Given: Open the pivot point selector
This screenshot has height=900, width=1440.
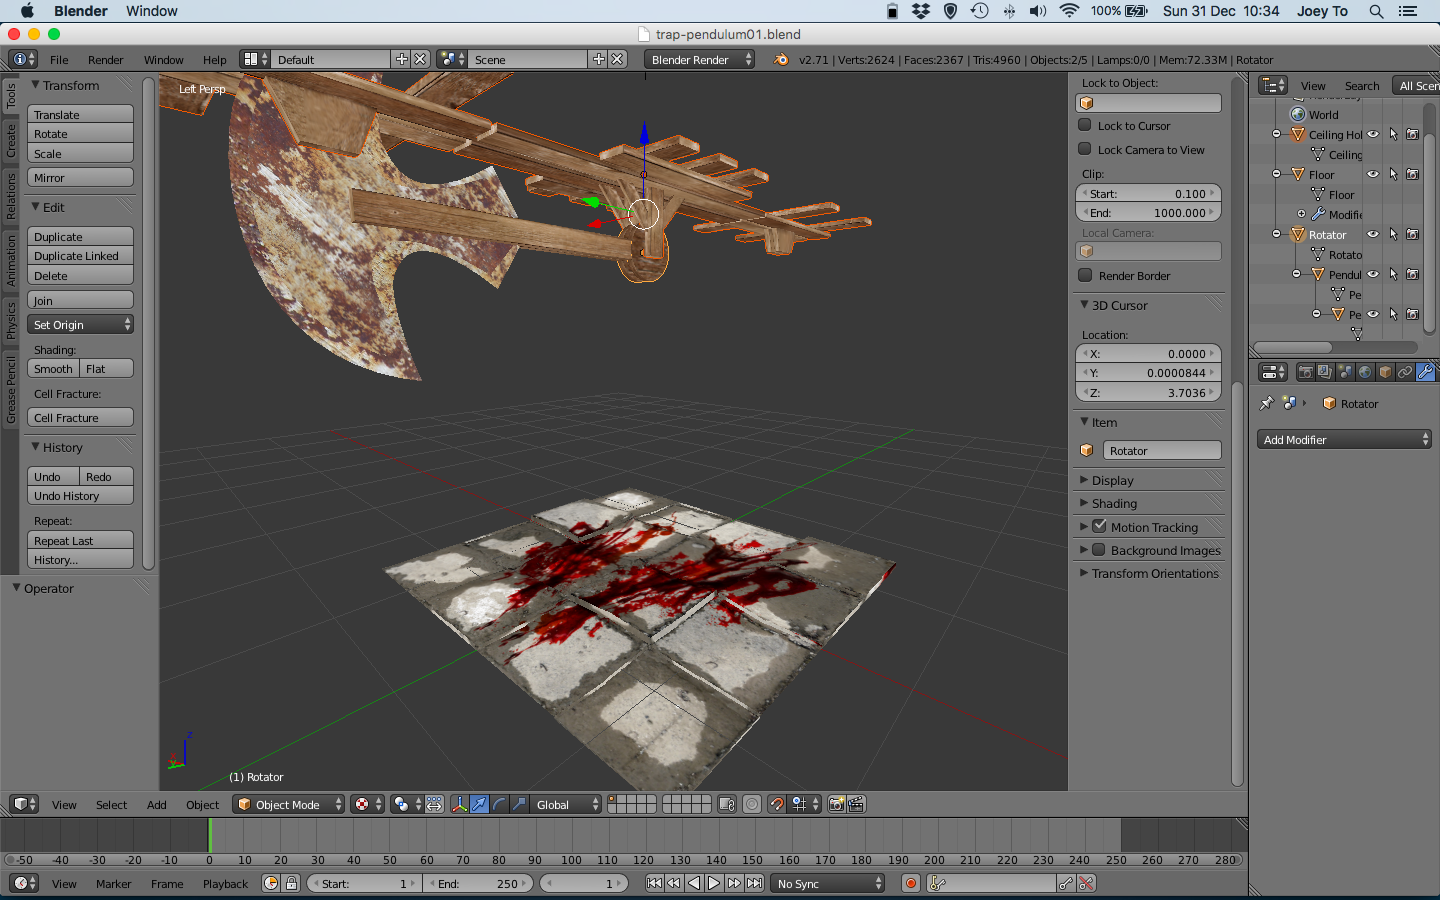Looking at the screenshot, I should click(407, 804).
